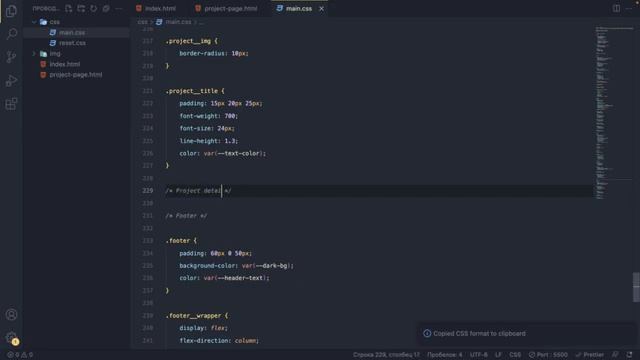The height and width of the screenshot is (360, 640).
Task: Split the editor to the right
Action: pyautogui.click(x=616, y=8)
